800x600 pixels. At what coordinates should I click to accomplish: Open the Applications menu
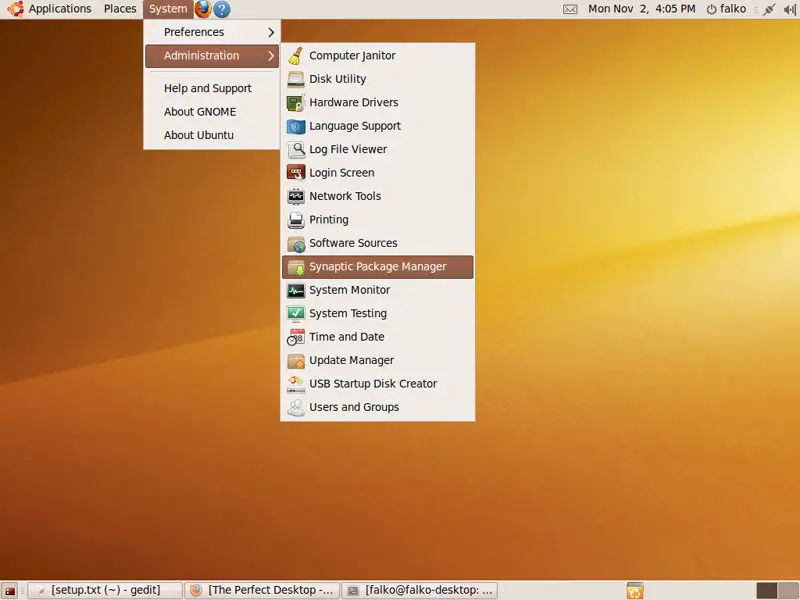(49, 9)
